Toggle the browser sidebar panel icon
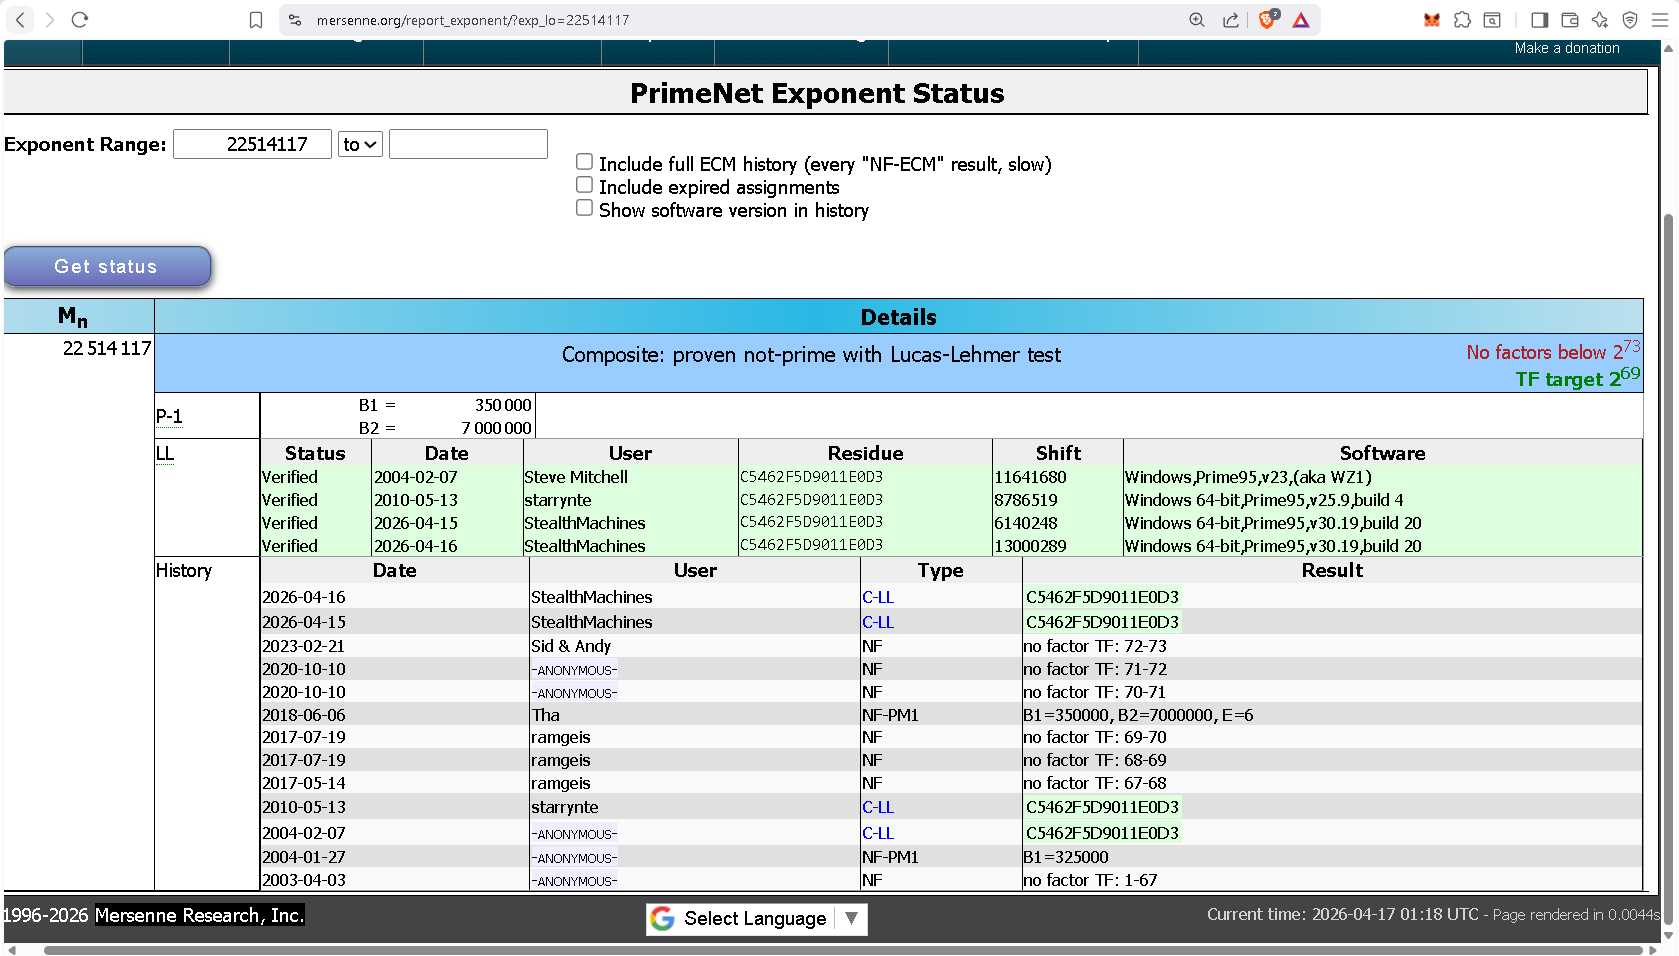This screenshot has height=956, width=1679. (x=1540, y=20)
